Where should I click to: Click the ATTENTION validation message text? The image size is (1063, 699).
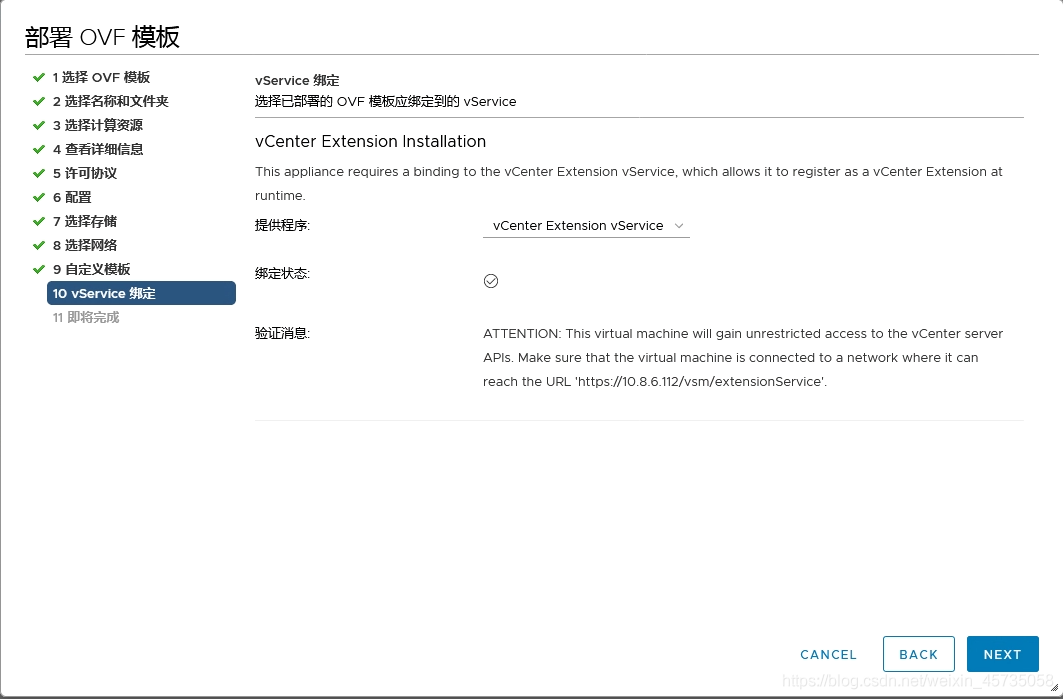(743, 357)
